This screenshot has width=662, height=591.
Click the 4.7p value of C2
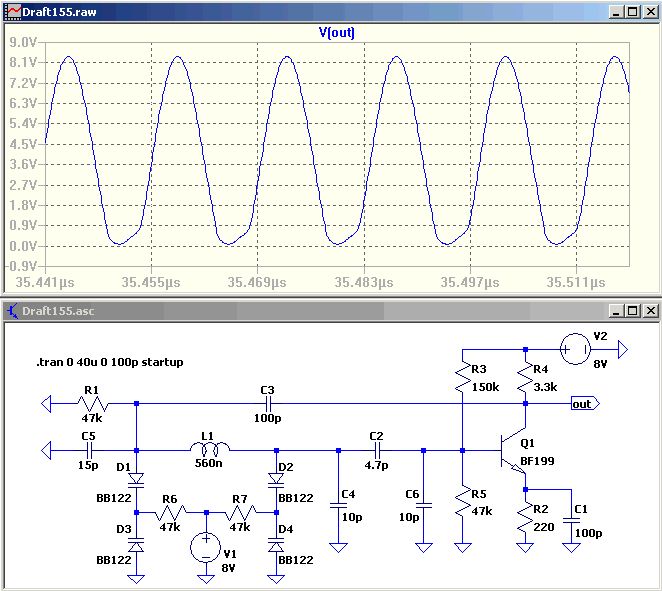pos(377,465)
